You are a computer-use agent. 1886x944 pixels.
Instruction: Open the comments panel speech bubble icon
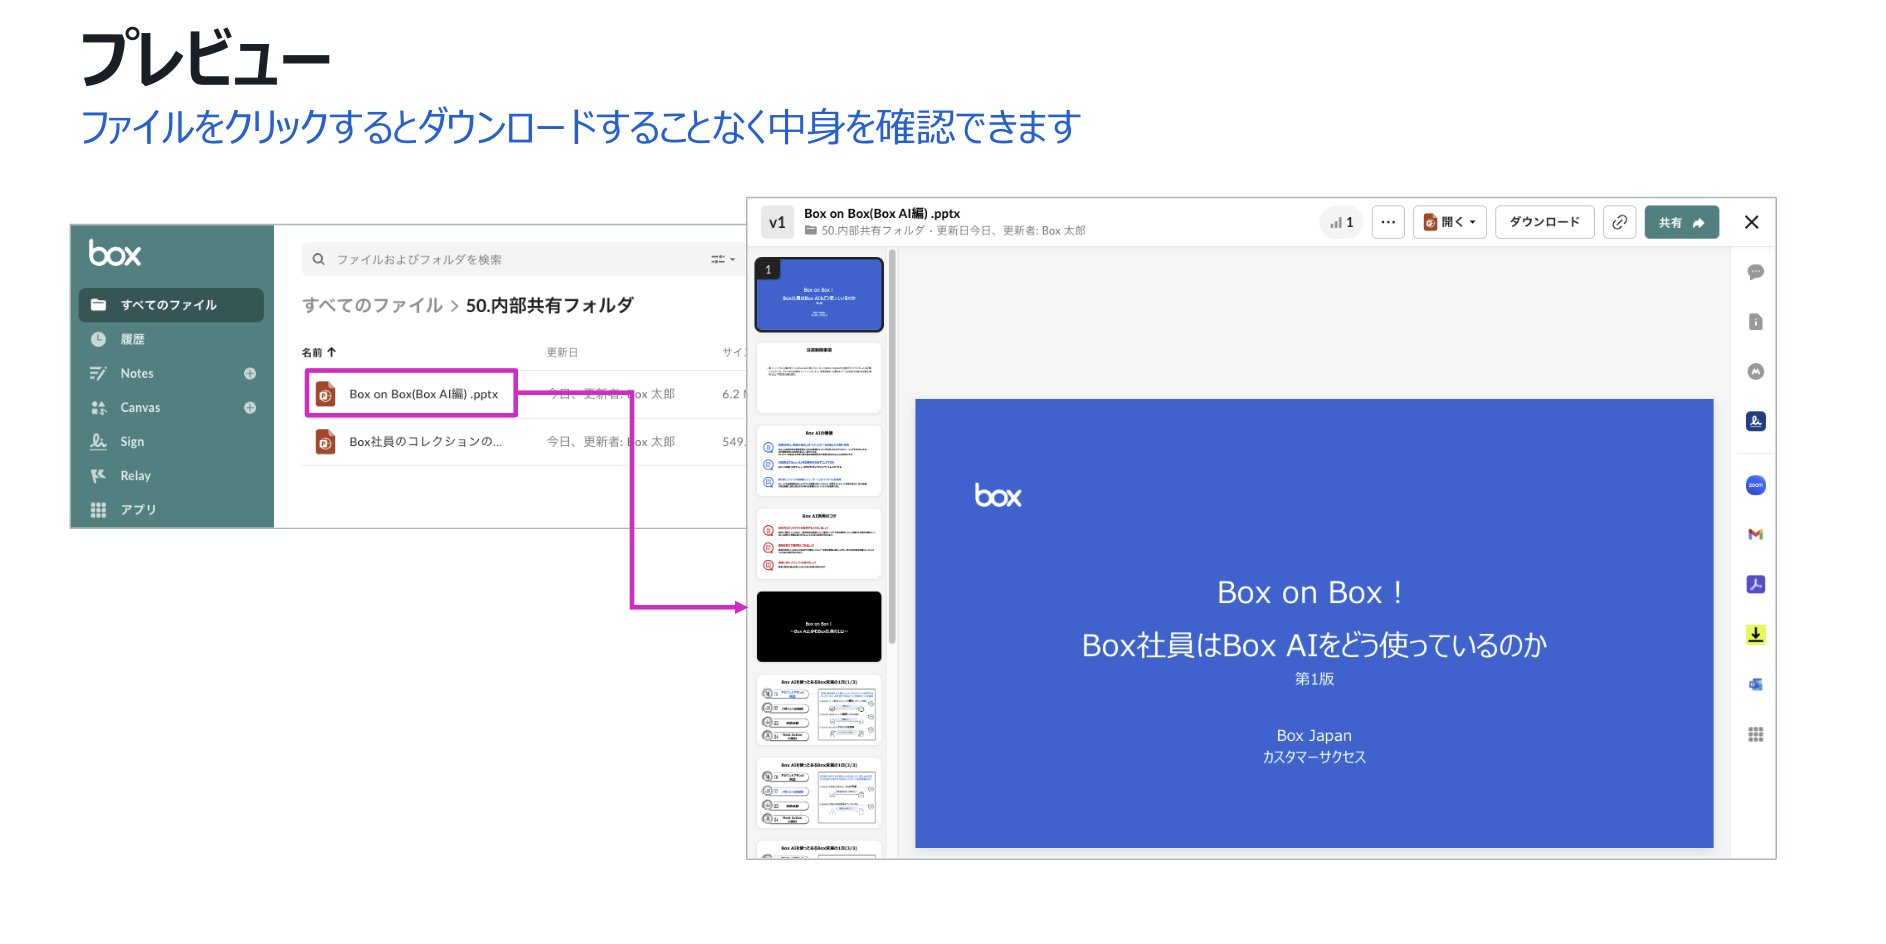1755,272
